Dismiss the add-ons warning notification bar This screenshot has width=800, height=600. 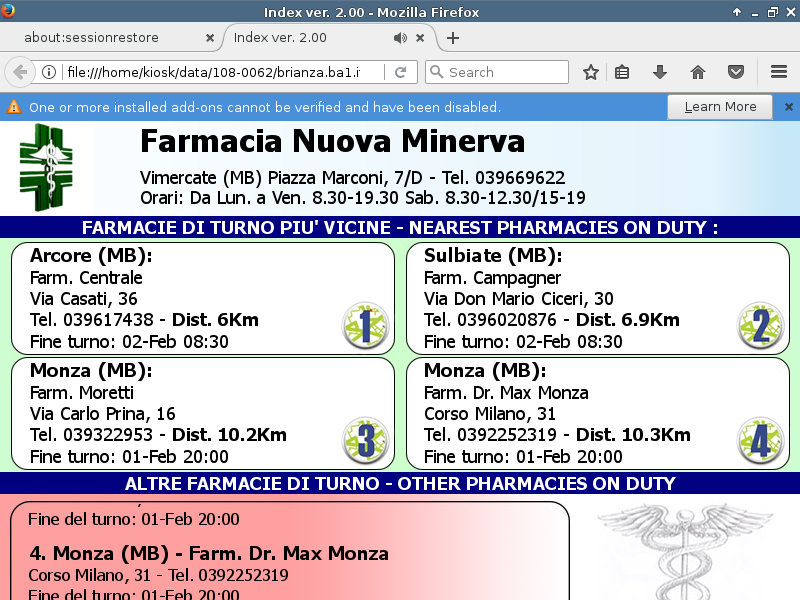788,107
